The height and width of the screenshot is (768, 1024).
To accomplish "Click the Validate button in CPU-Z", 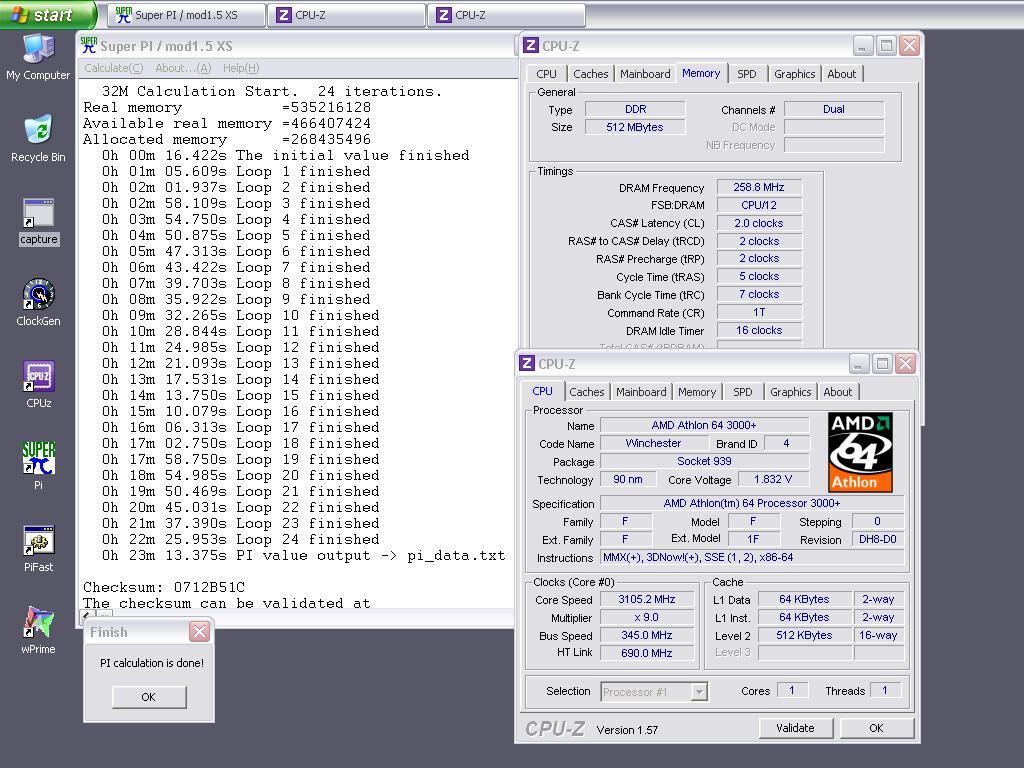I will click(x=795, y=728).
